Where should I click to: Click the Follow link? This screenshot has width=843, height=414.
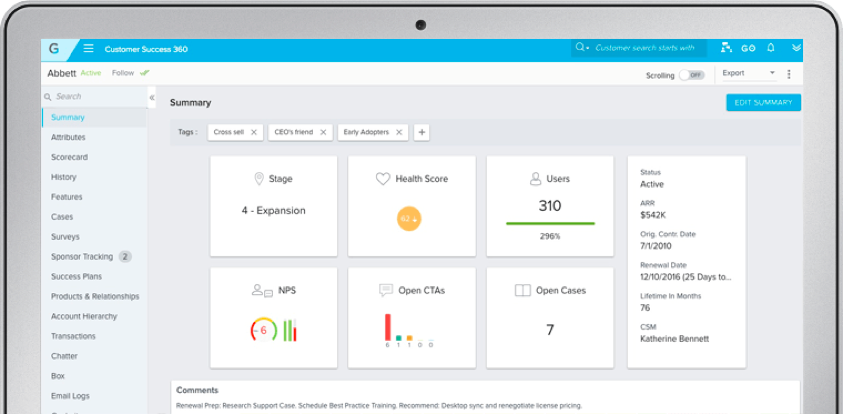click(x=123, y=73)
